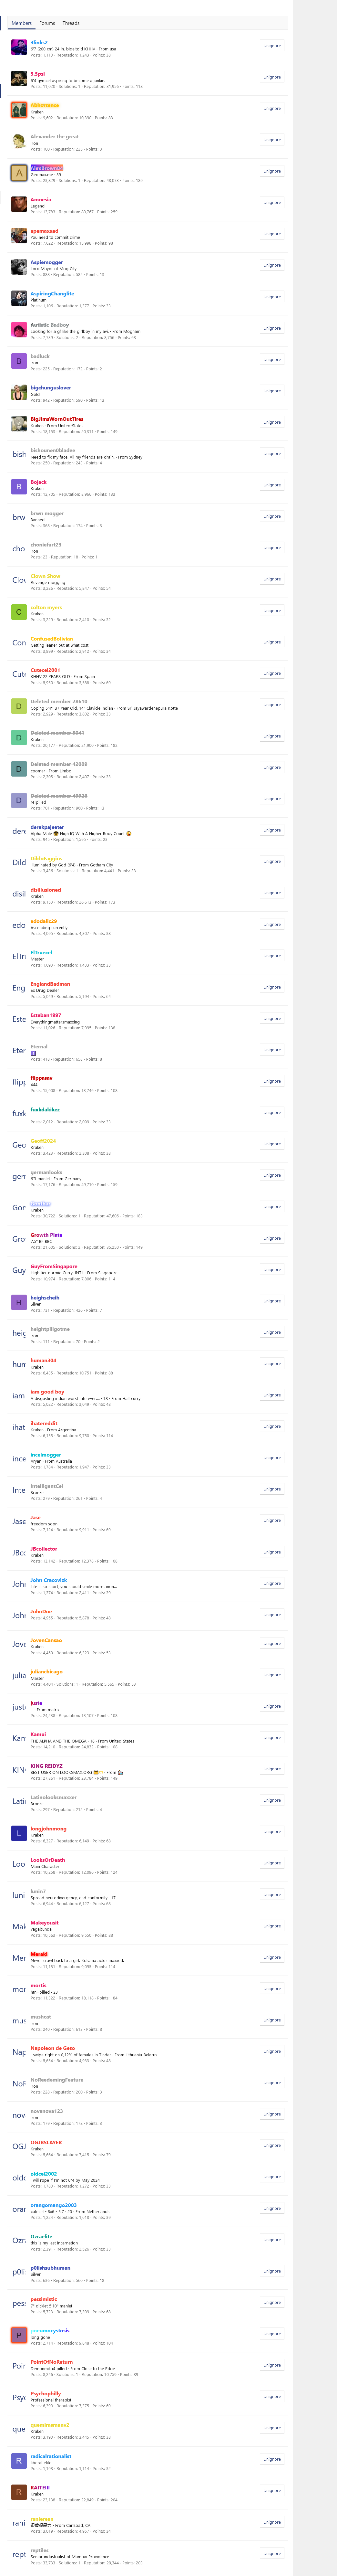Unignore the member Growth Plate
The width and height of the screenshot is (337, 2576).
[271, 1238]
